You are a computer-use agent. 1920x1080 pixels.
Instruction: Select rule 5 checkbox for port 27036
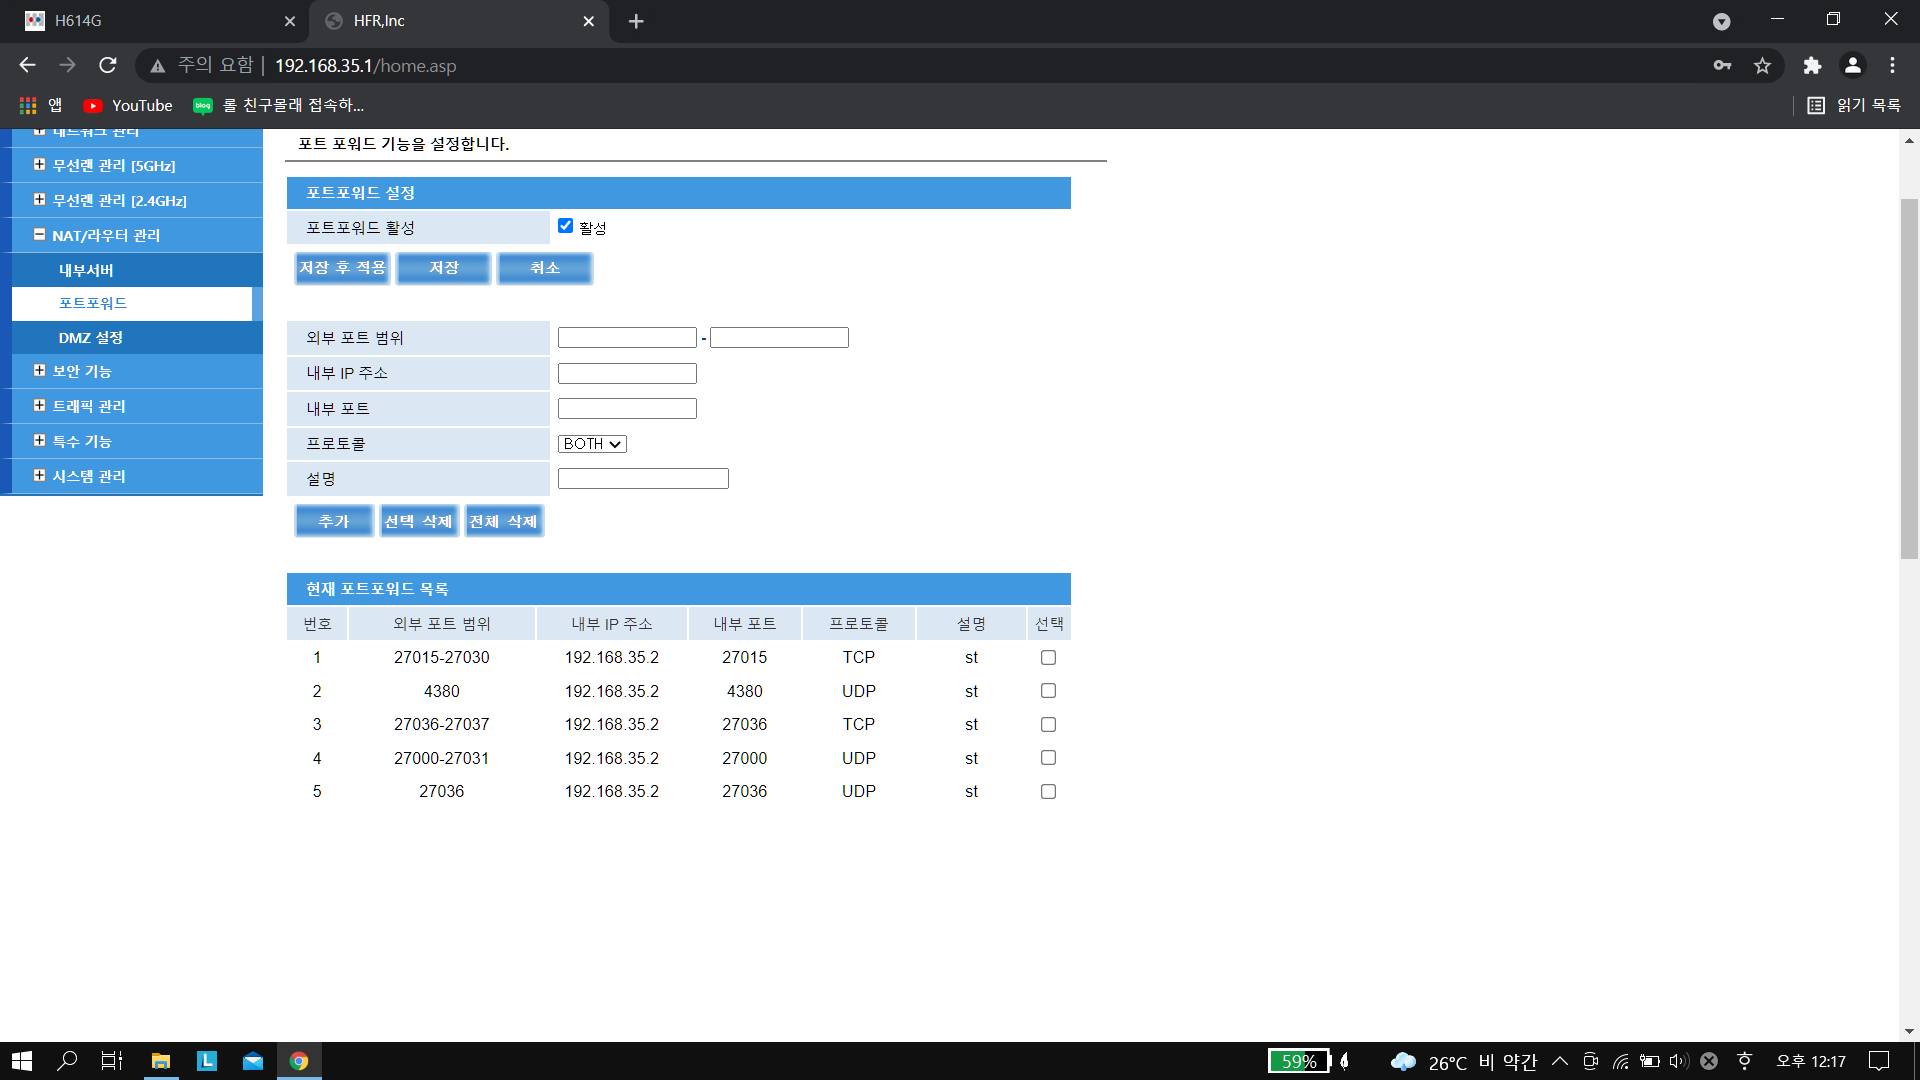pyautogui.click(x=1048, y=792)
